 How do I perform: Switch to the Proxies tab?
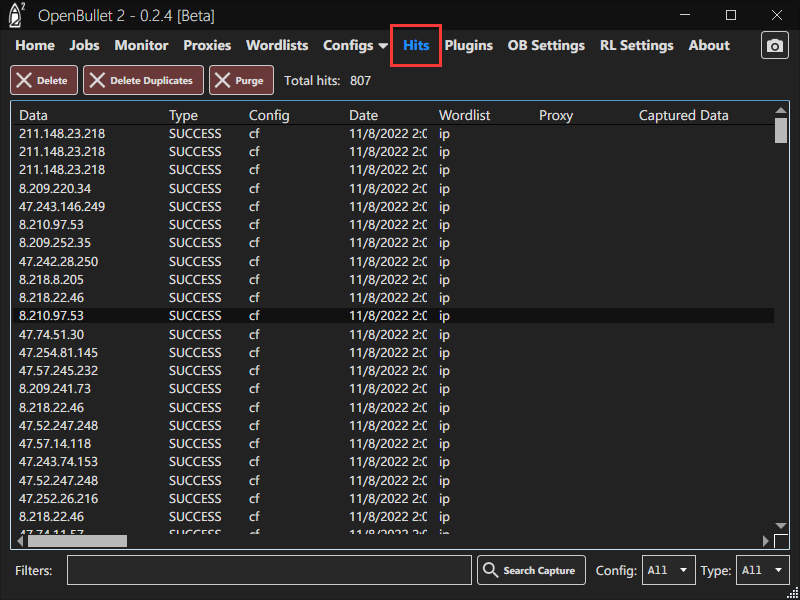(207, 46)
